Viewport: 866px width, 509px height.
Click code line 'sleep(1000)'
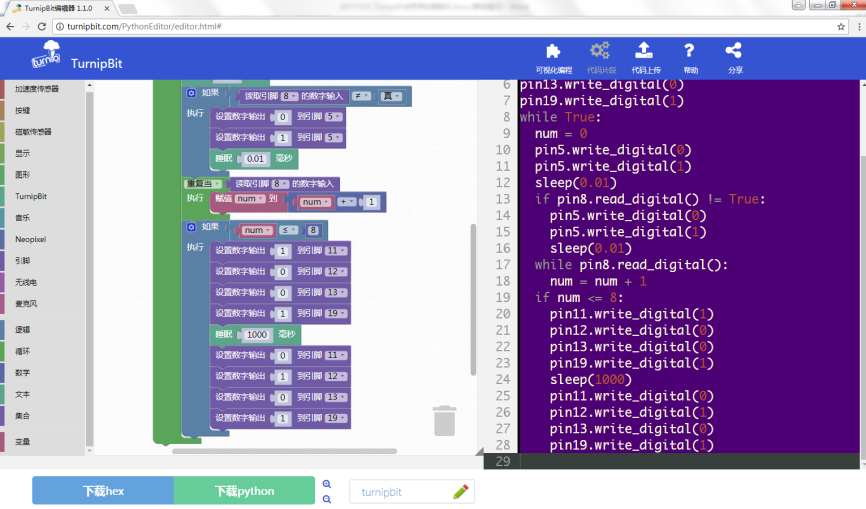pos(590,379)
